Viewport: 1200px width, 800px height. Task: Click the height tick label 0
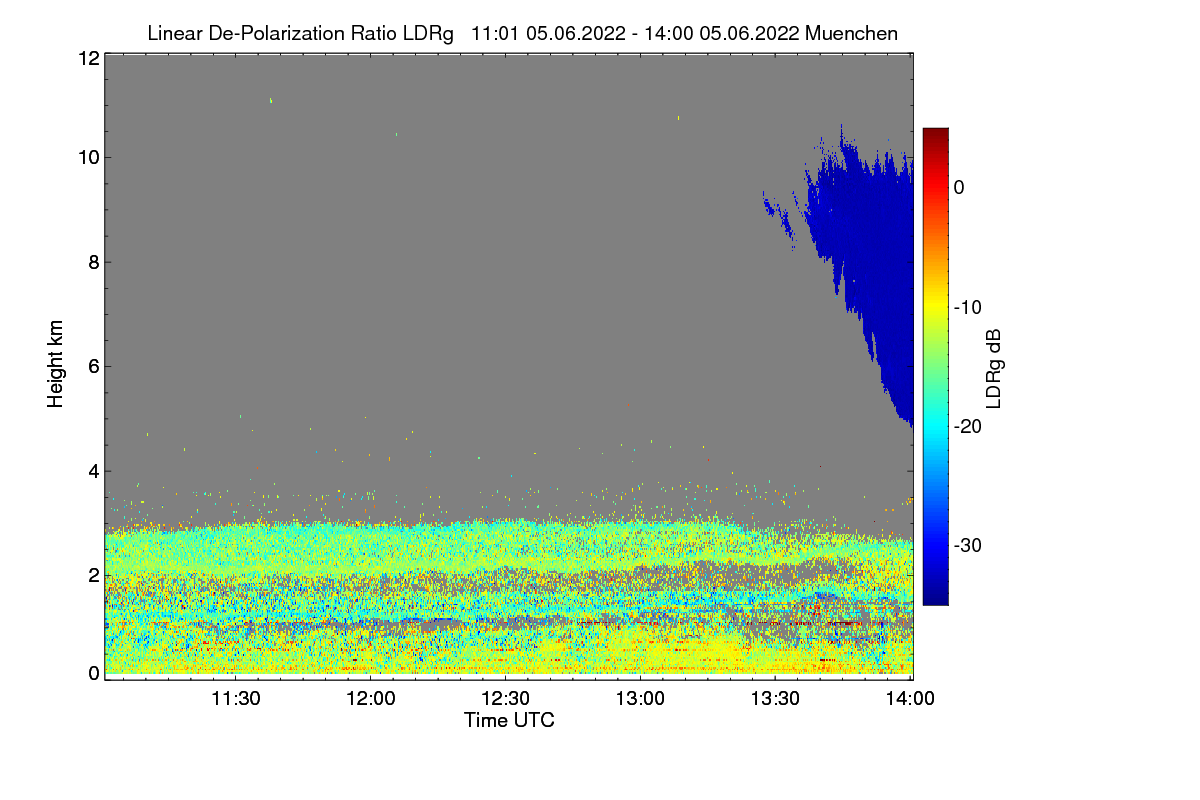(93, 673)
